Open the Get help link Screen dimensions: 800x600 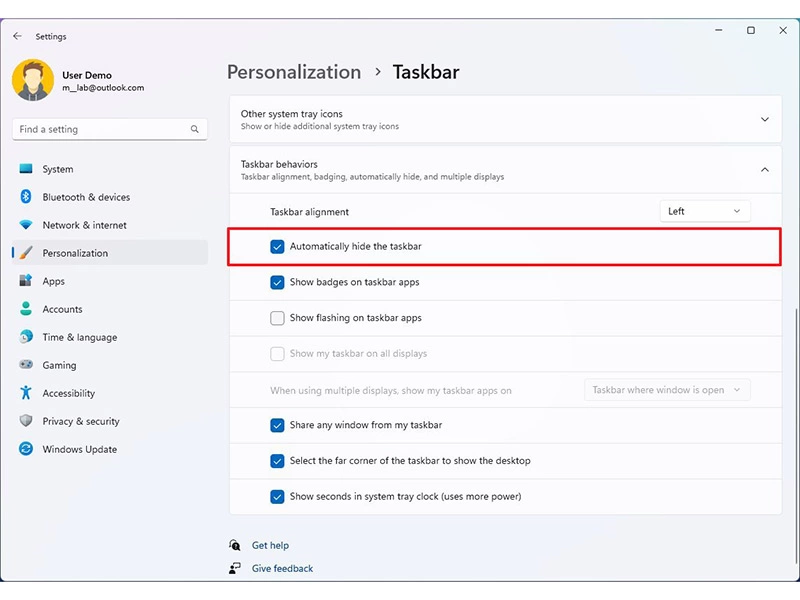271,545
